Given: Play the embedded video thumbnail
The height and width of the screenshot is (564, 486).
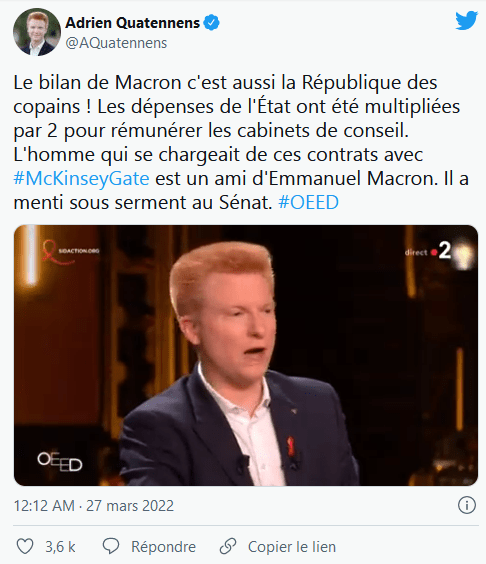Looking at the screenshot, I should click(246, 355).
